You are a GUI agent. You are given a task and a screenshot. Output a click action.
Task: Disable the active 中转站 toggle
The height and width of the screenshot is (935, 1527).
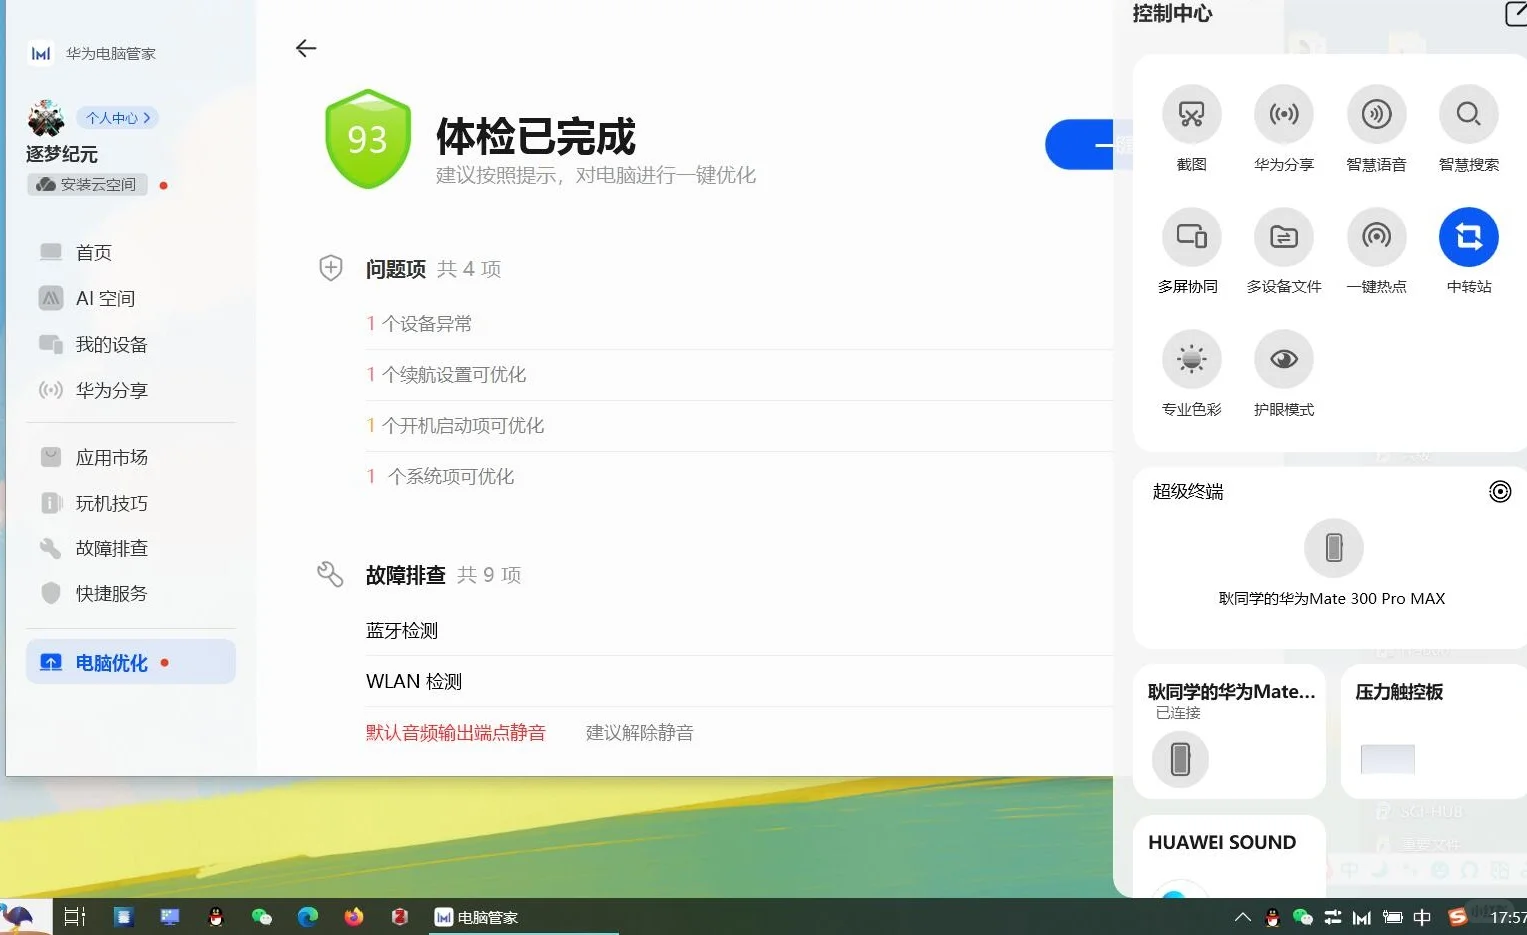tap(1468, 236)
